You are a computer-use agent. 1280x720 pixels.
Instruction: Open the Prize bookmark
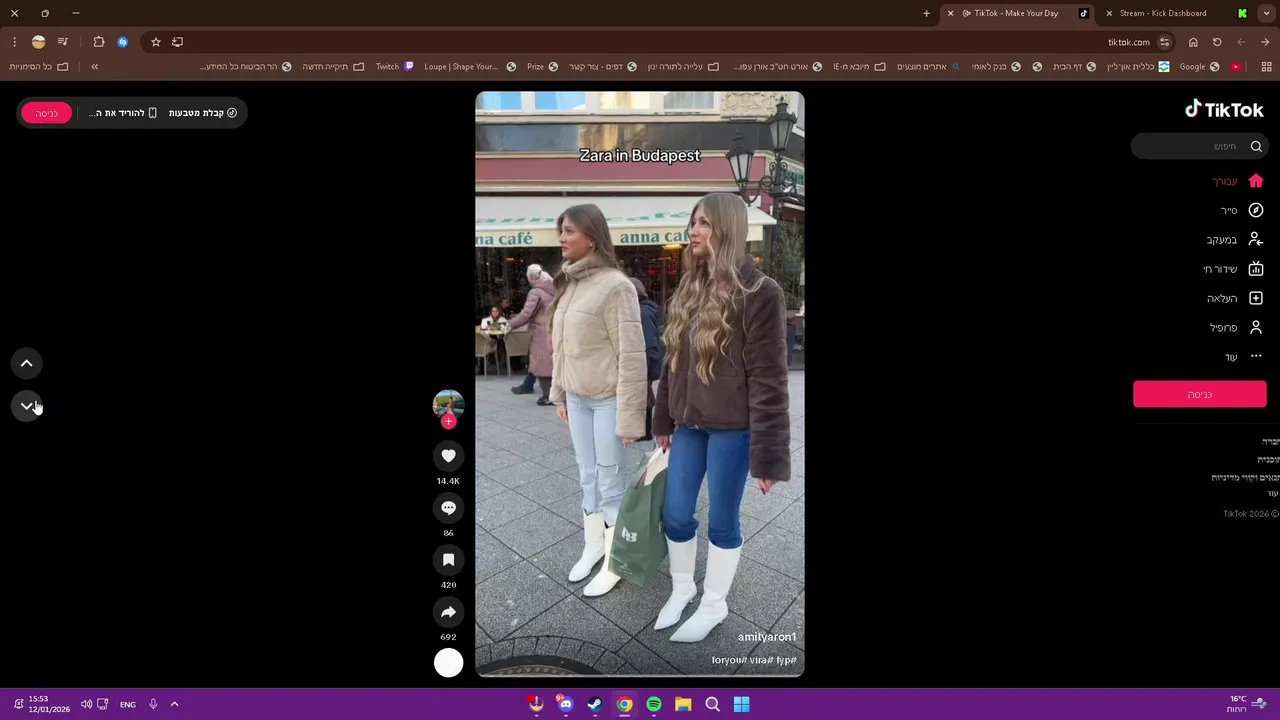click(542, 67)
